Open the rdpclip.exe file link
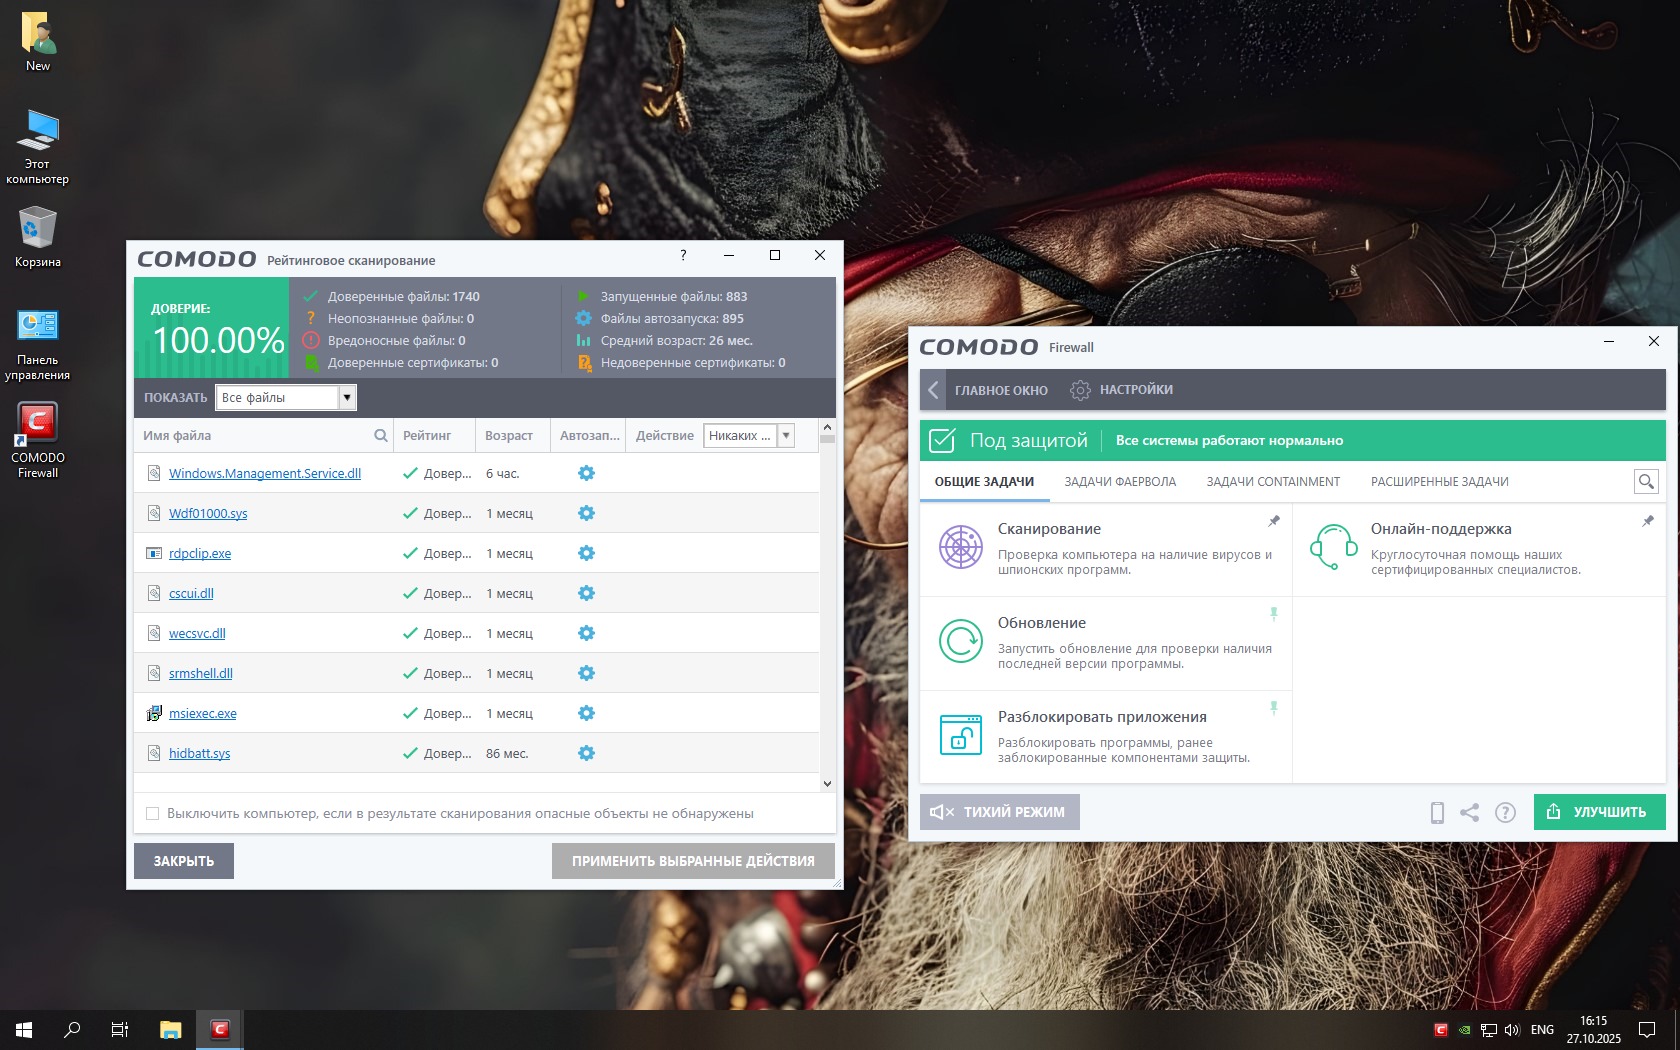This screenshot has width=1680, height=1050. click(200, 553)
